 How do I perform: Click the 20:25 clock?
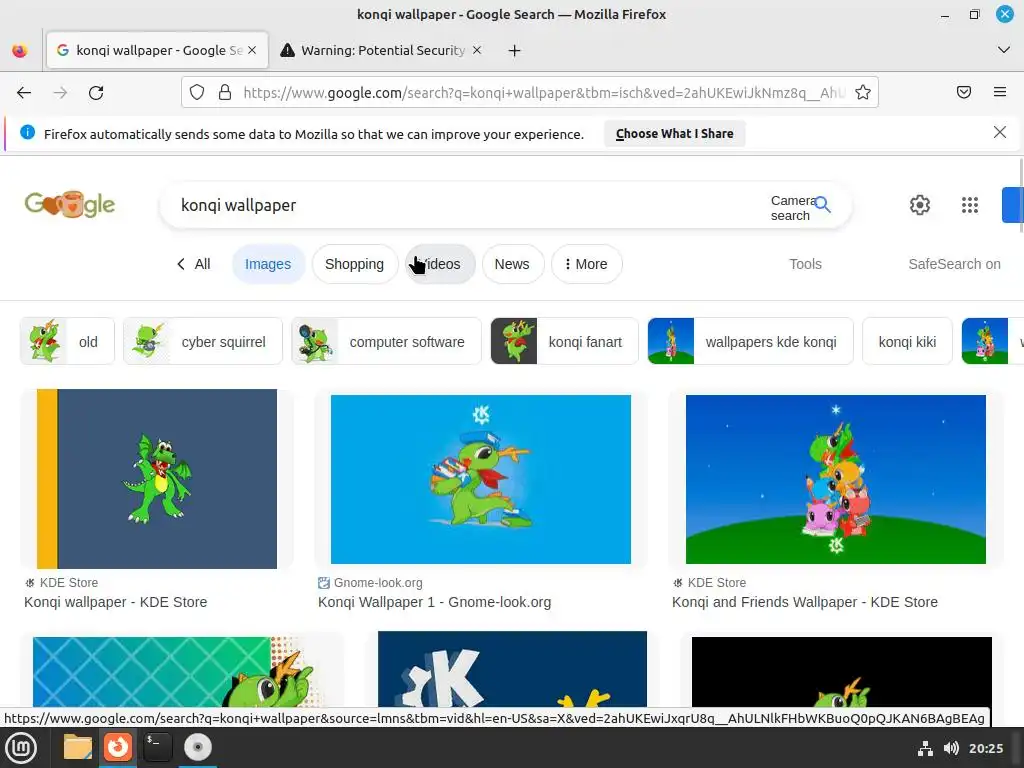tap(986, 748)
